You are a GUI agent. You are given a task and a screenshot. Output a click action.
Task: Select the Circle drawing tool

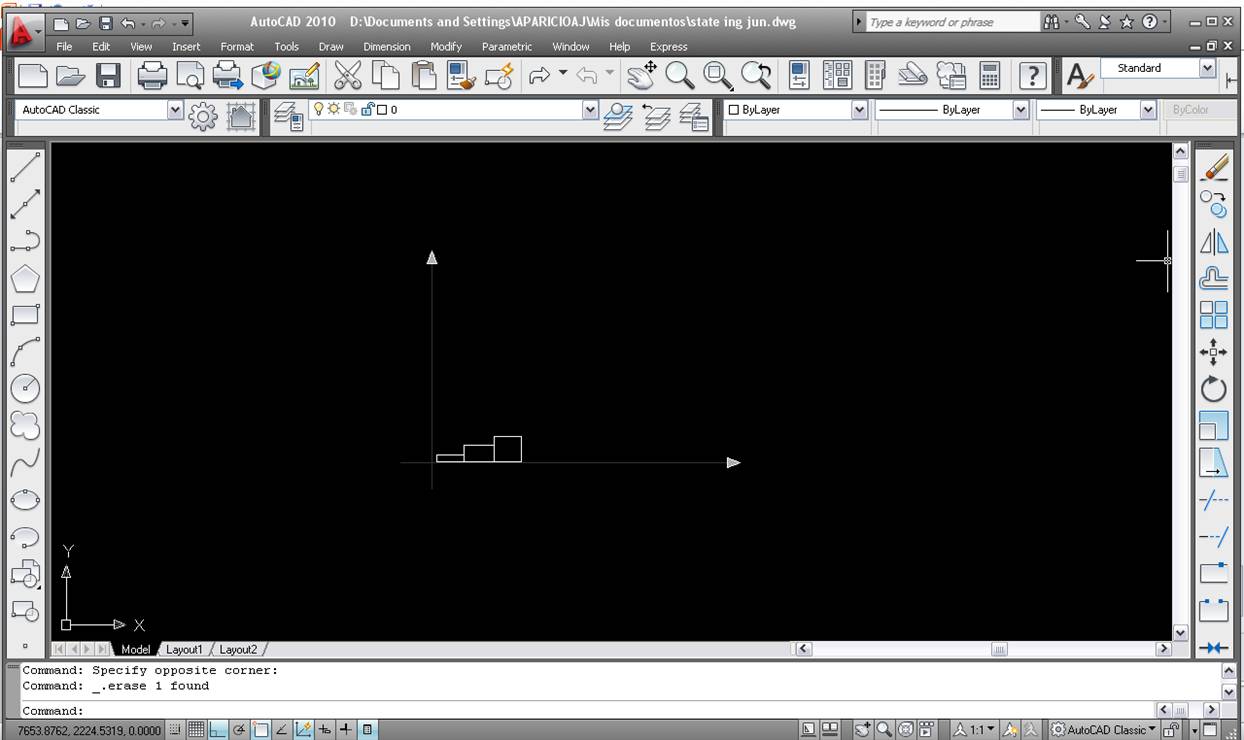coord(25,388)
